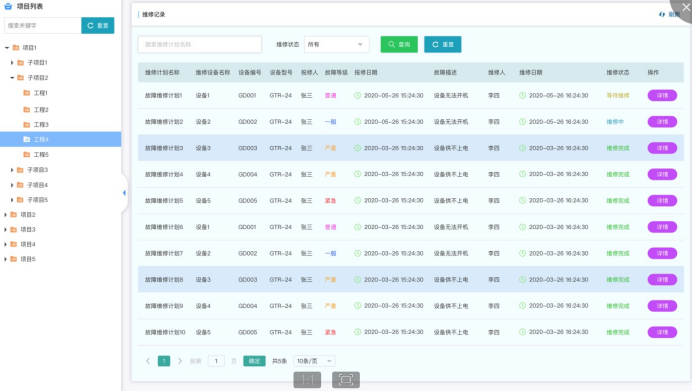Expand the 项目3 node
Viewport: 692px width, 391px height.
[x=5, y=229]
